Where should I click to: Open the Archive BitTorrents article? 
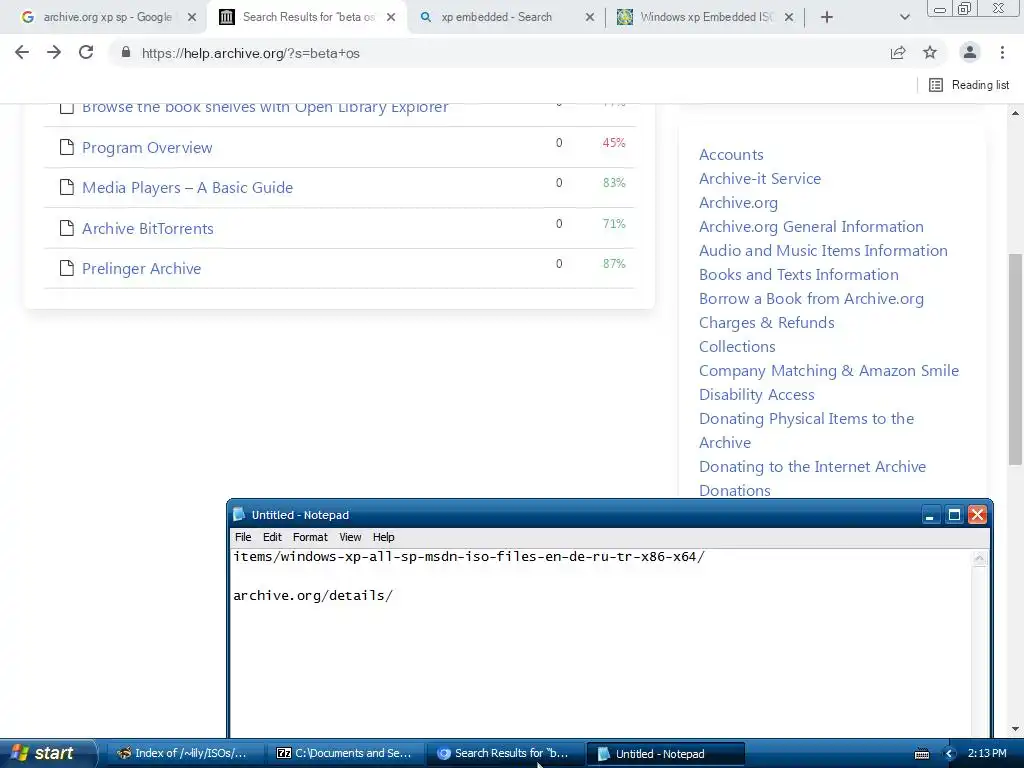148,228
